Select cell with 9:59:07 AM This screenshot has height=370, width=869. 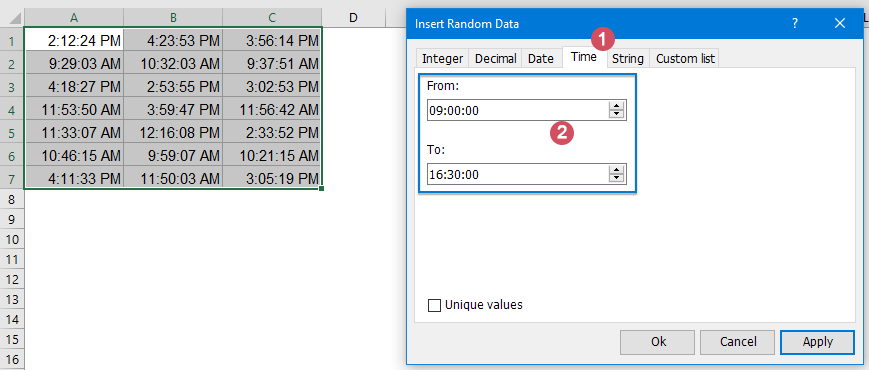pos(173,155)
